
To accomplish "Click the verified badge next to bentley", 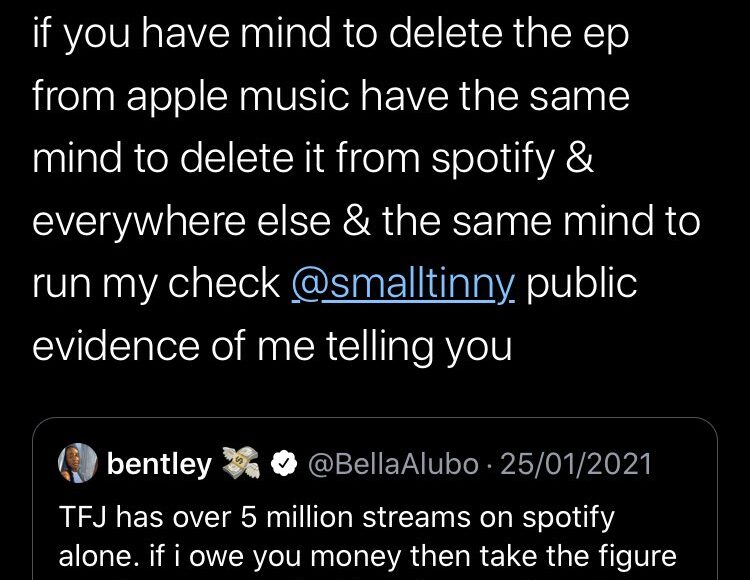I will point(286,464).
